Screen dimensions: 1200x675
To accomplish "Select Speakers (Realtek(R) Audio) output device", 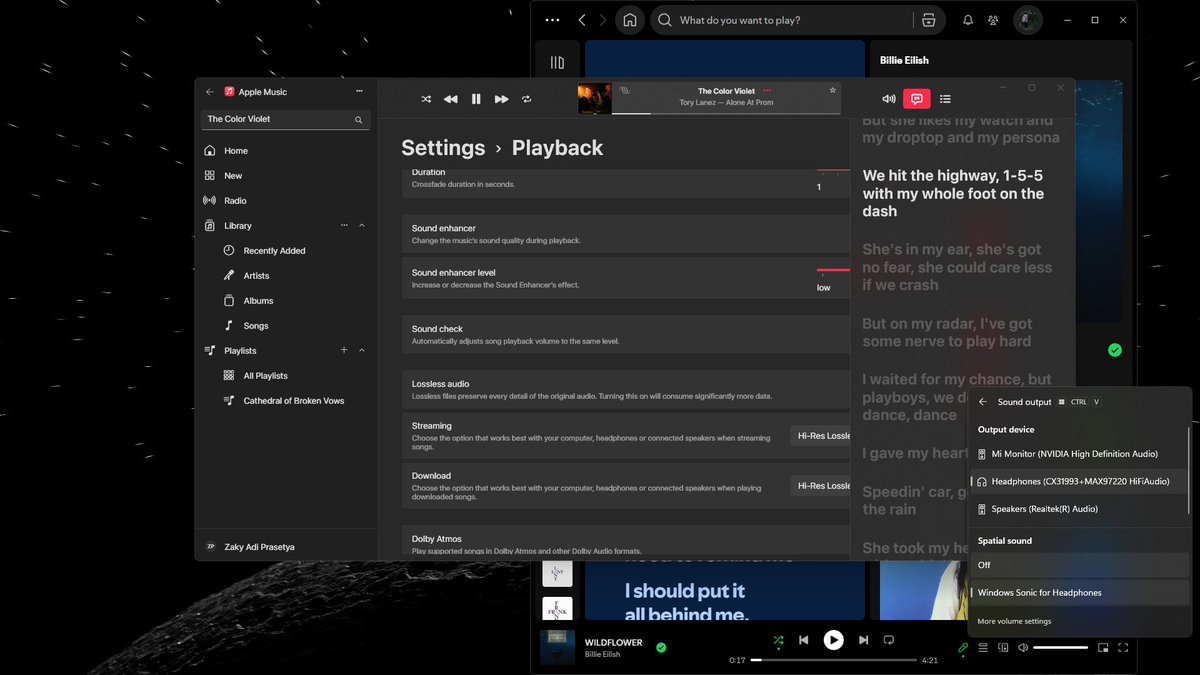I will click(1080, 509).
